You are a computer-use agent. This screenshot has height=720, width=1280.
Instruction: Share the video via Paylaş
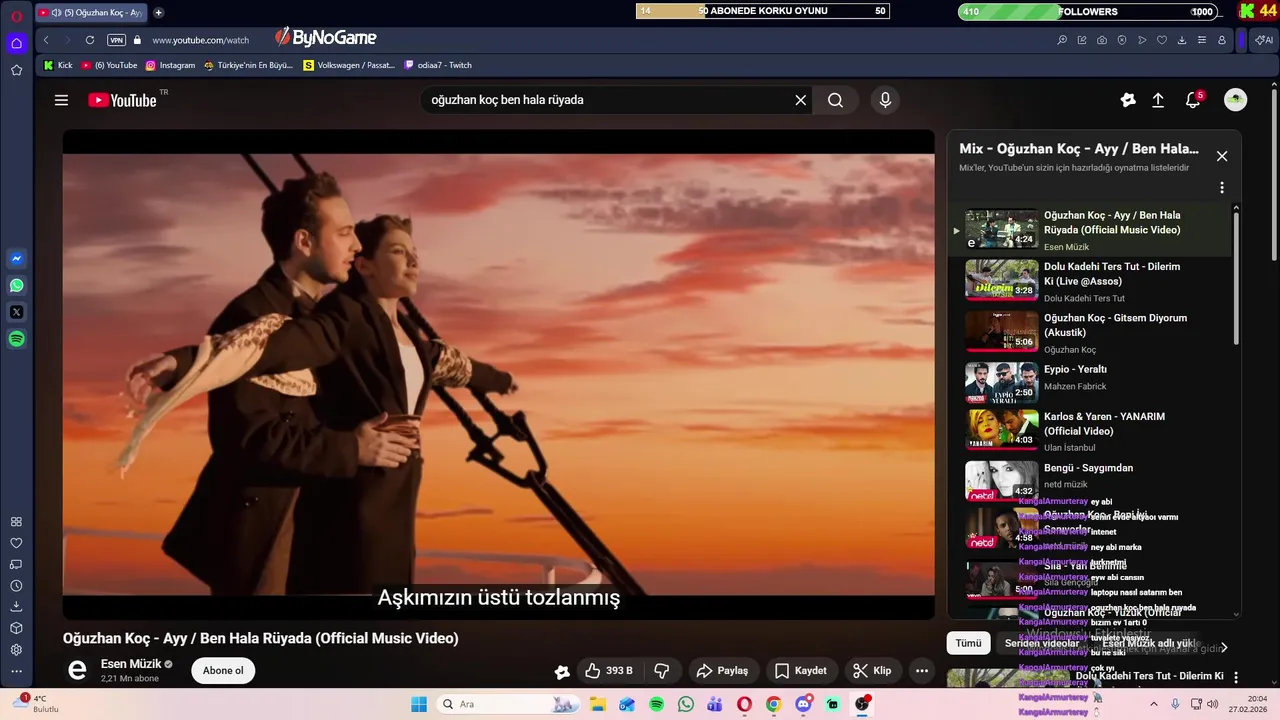click(x=722, y=671)
